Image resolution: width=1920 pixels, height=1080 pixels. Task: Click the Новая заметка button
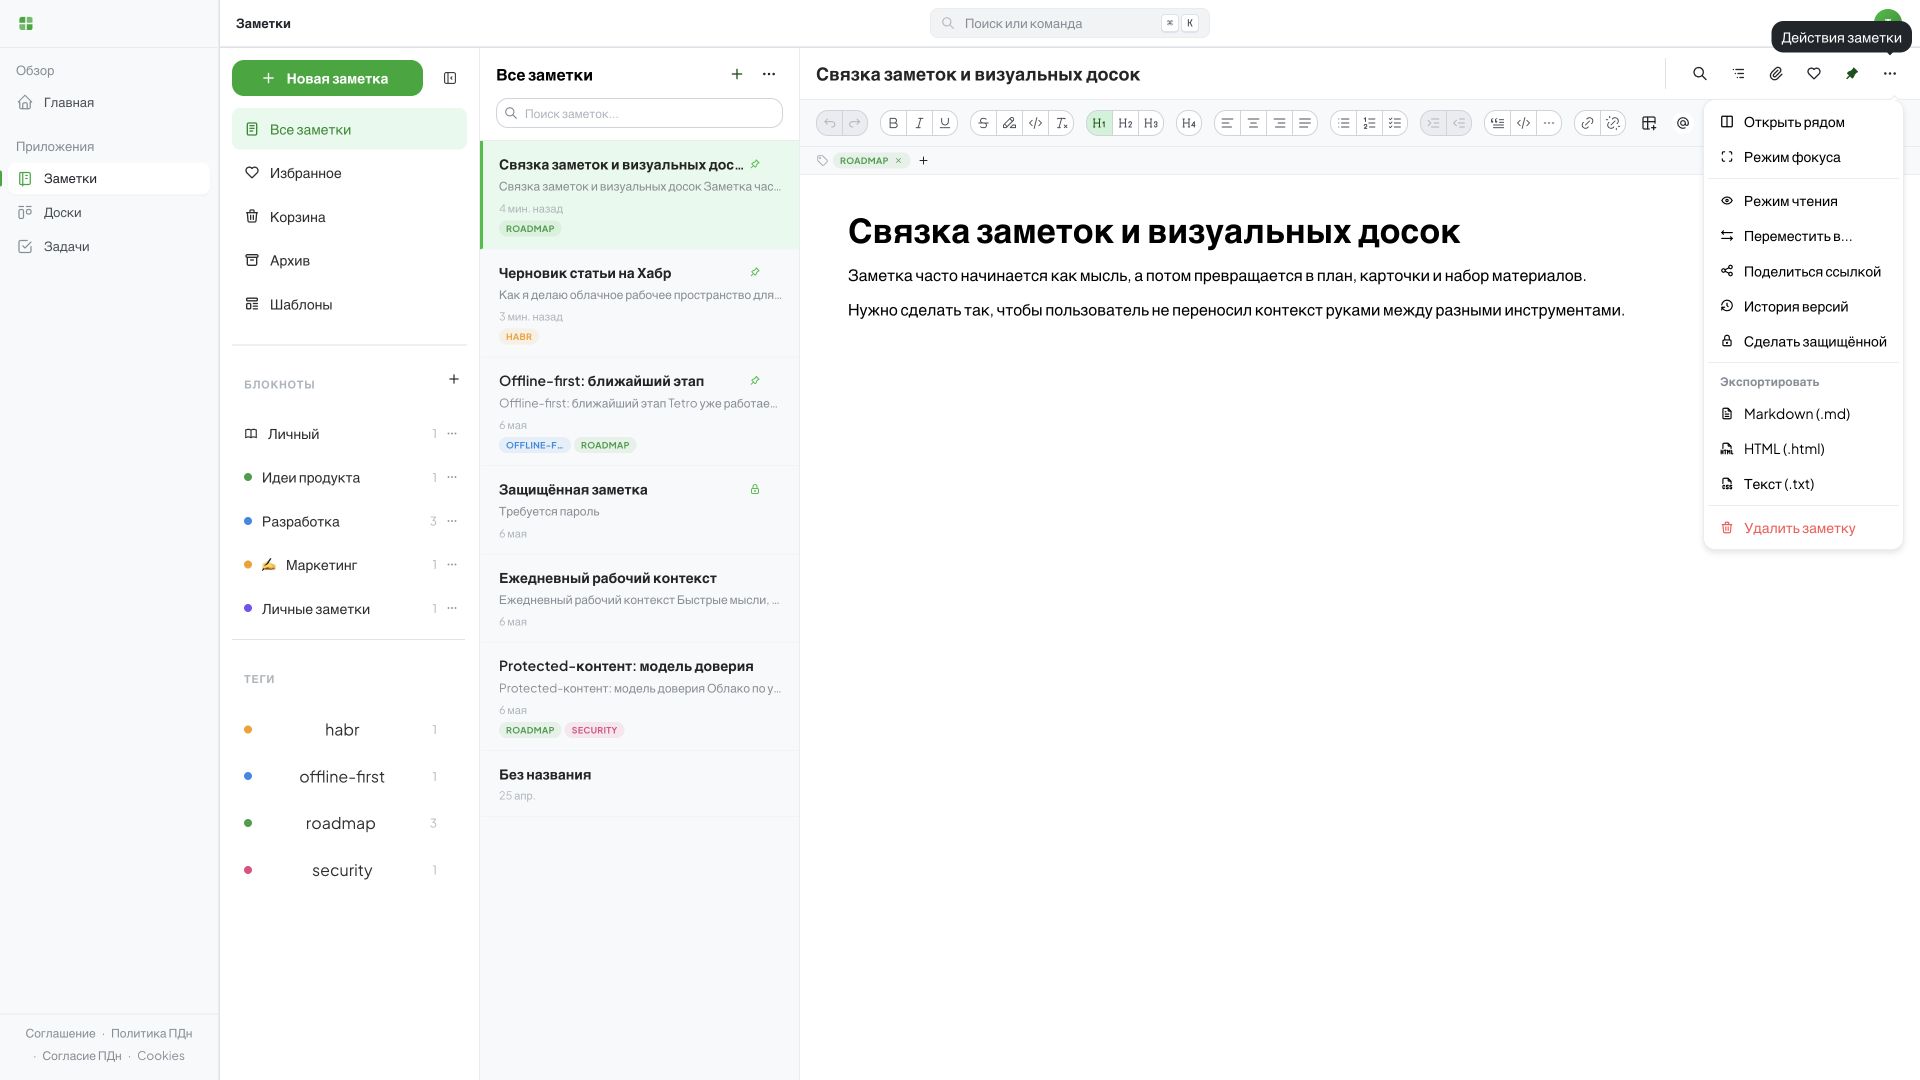point(327,78)
